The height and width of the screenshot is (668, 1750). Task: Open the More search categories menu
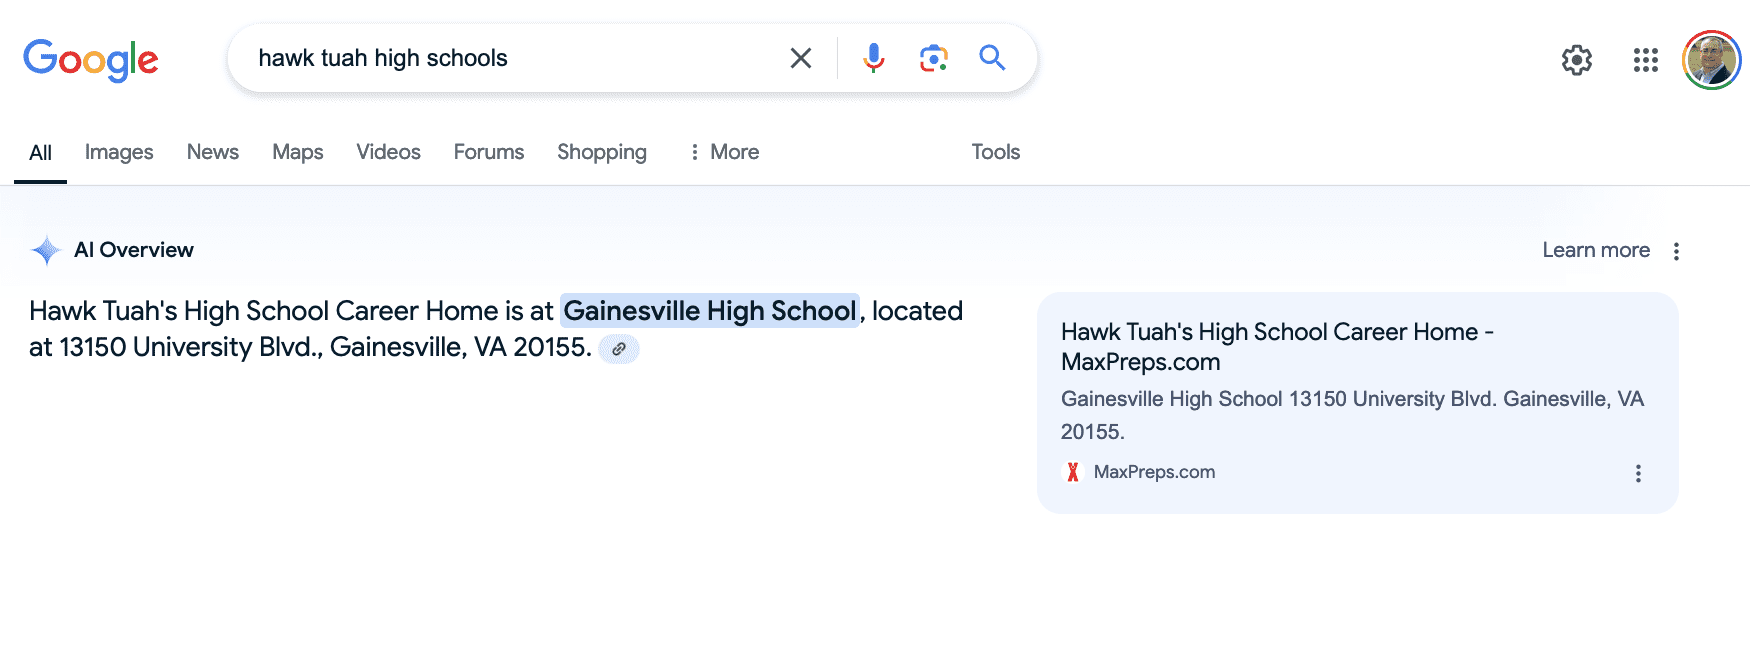pyautogui.click(x=723, y=152)
